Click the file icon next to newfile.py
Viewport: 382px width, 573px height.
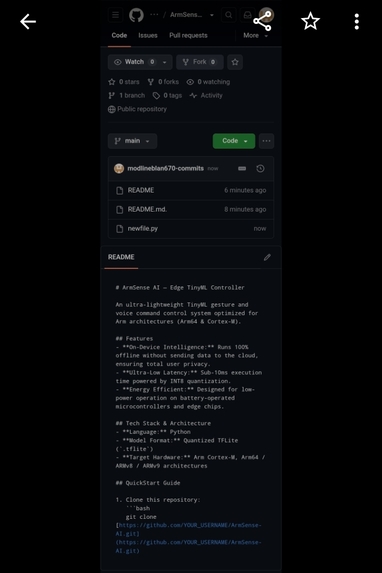pos(120,229)
